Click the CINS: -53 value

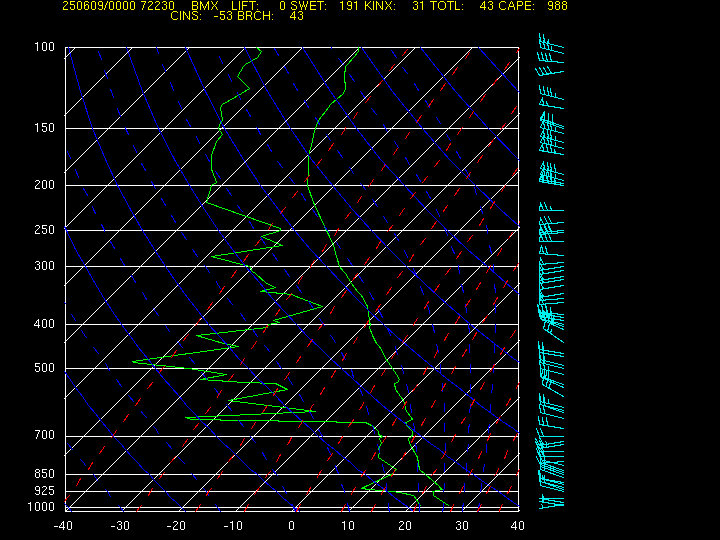[x=200, y=16]
